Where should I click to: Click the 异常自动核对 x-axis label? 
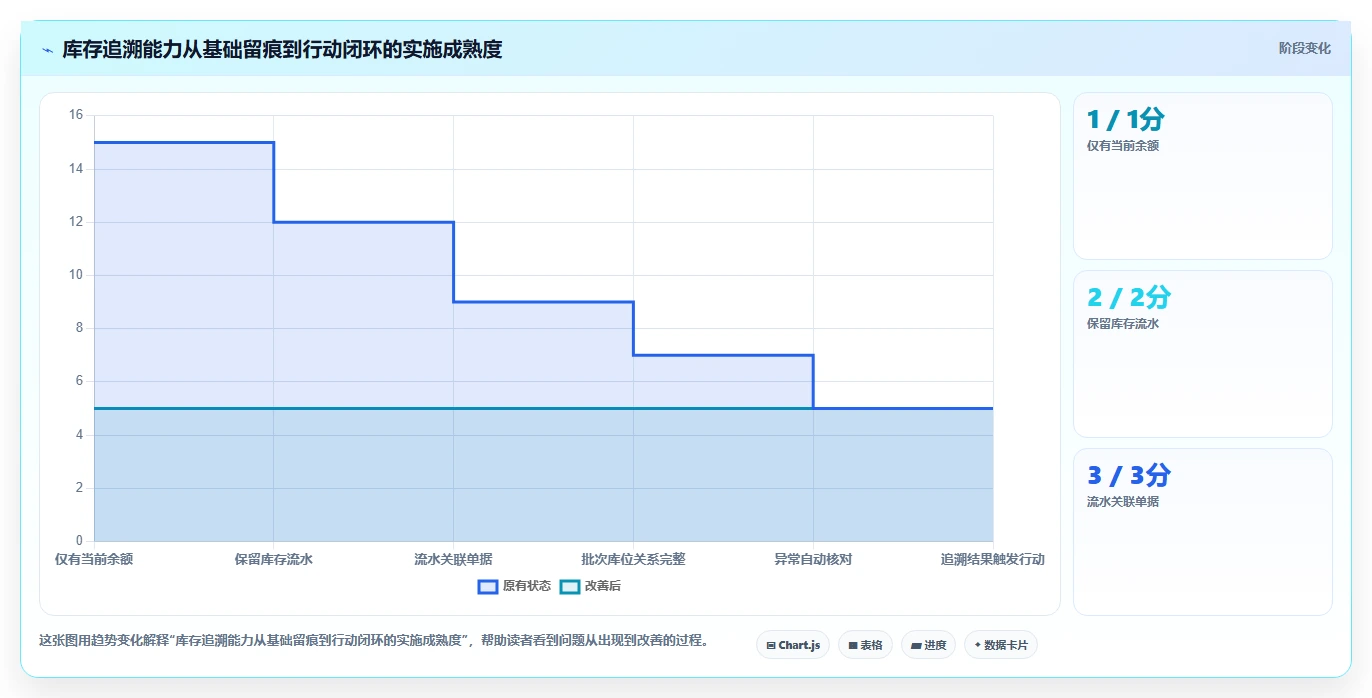click(x=813, y=559)
